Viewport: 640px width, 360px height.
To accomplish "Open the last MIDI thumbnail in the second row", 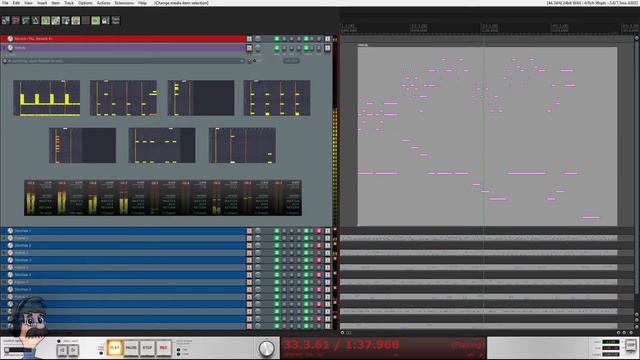I will point(242,145).
